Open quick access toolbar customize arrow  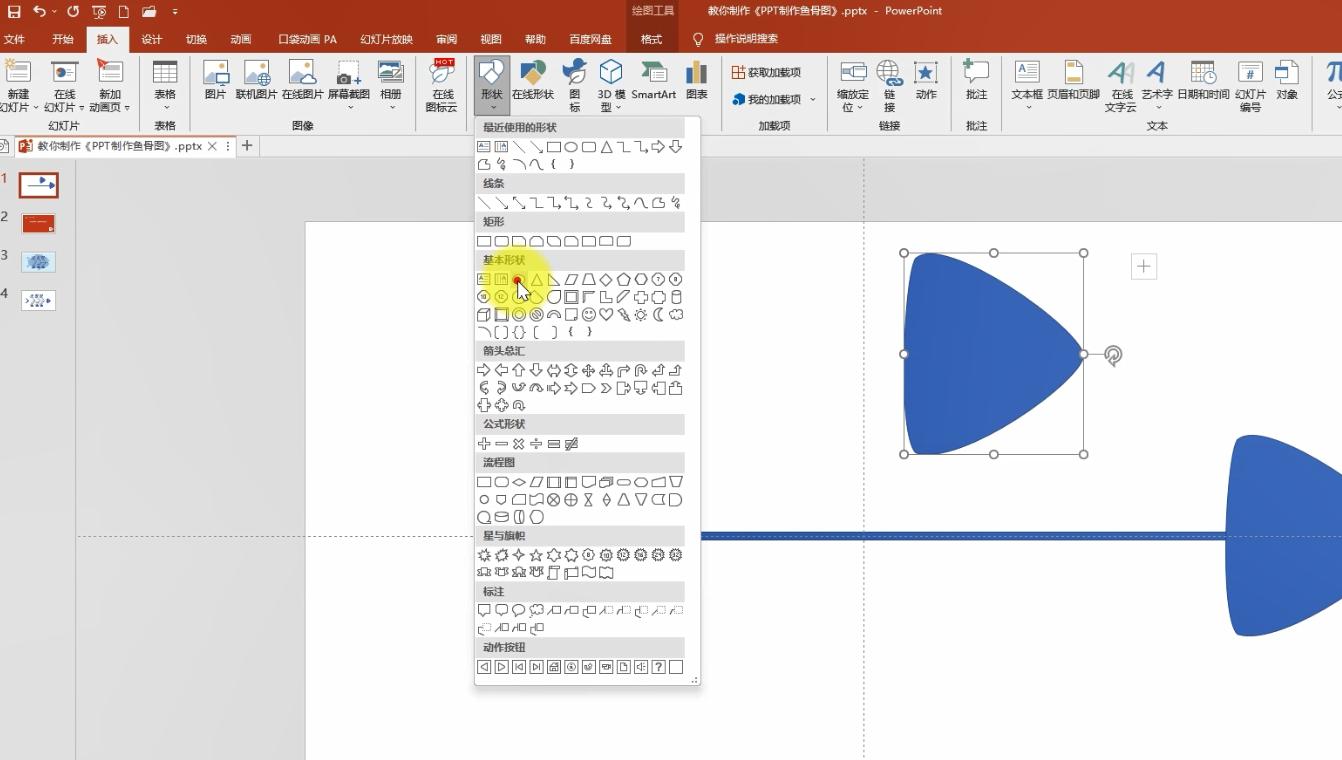click(x=175, y=12)
